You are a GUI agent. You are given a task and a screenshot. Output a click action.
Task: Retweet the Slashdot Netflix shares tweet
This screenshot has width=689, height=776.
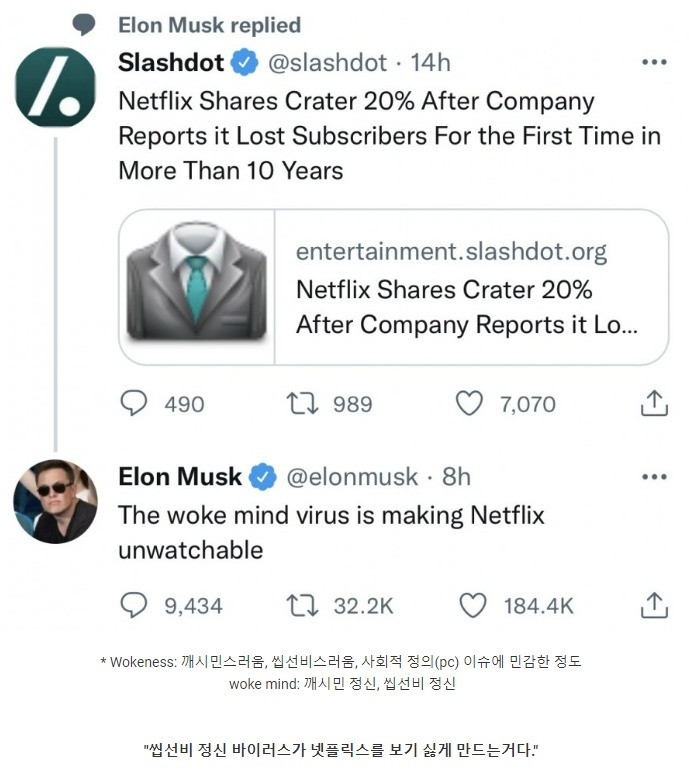[x=301, y=404]
